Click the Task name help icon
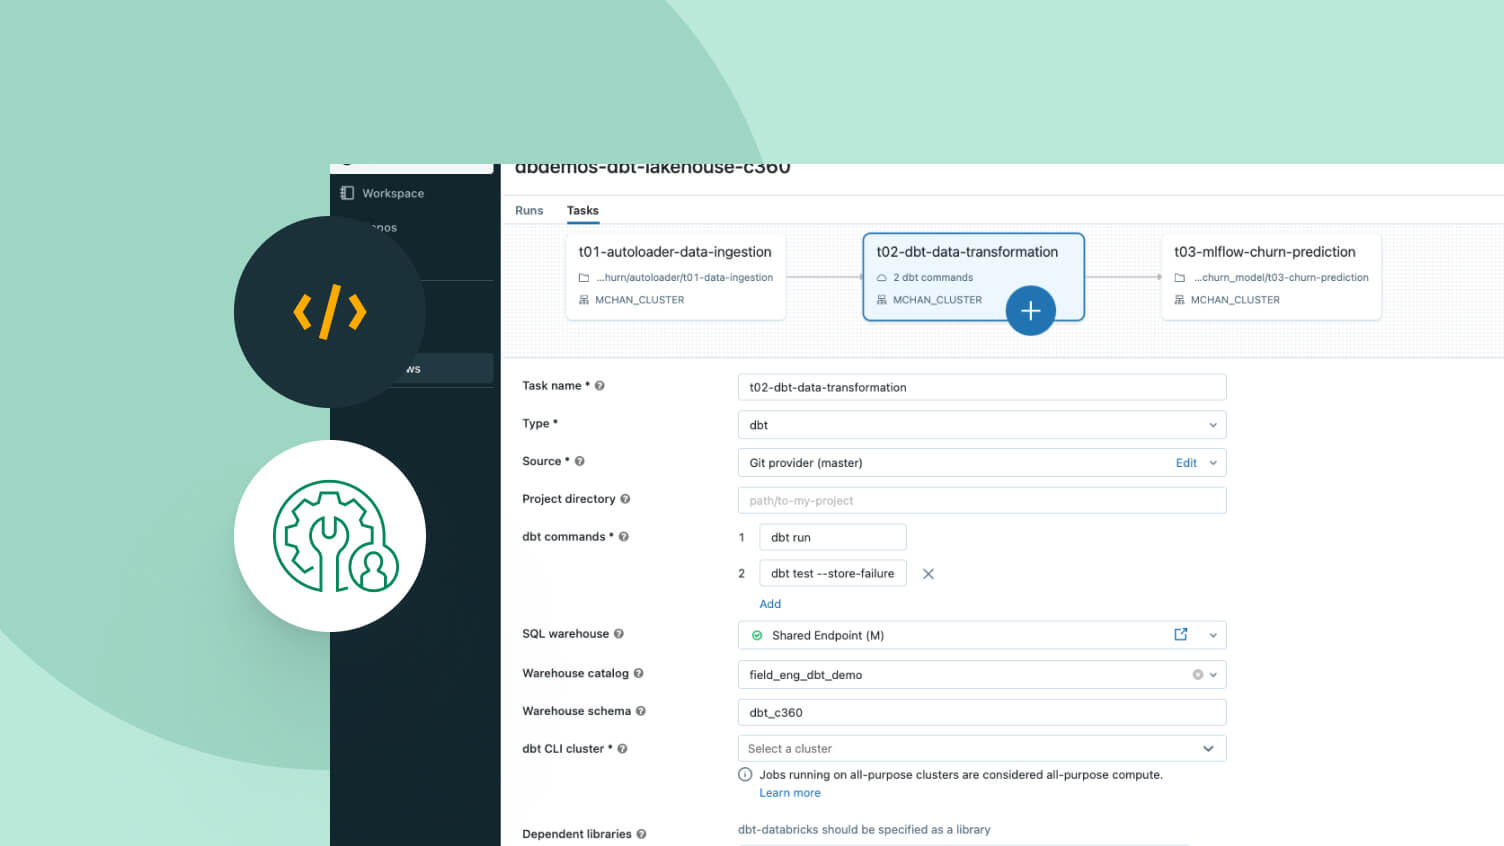 [x=600, y=386]
